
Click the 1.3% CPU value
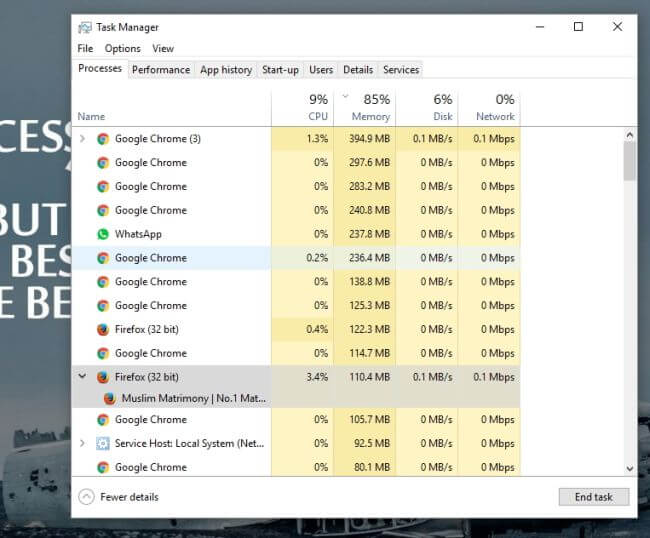pos(317,139)
